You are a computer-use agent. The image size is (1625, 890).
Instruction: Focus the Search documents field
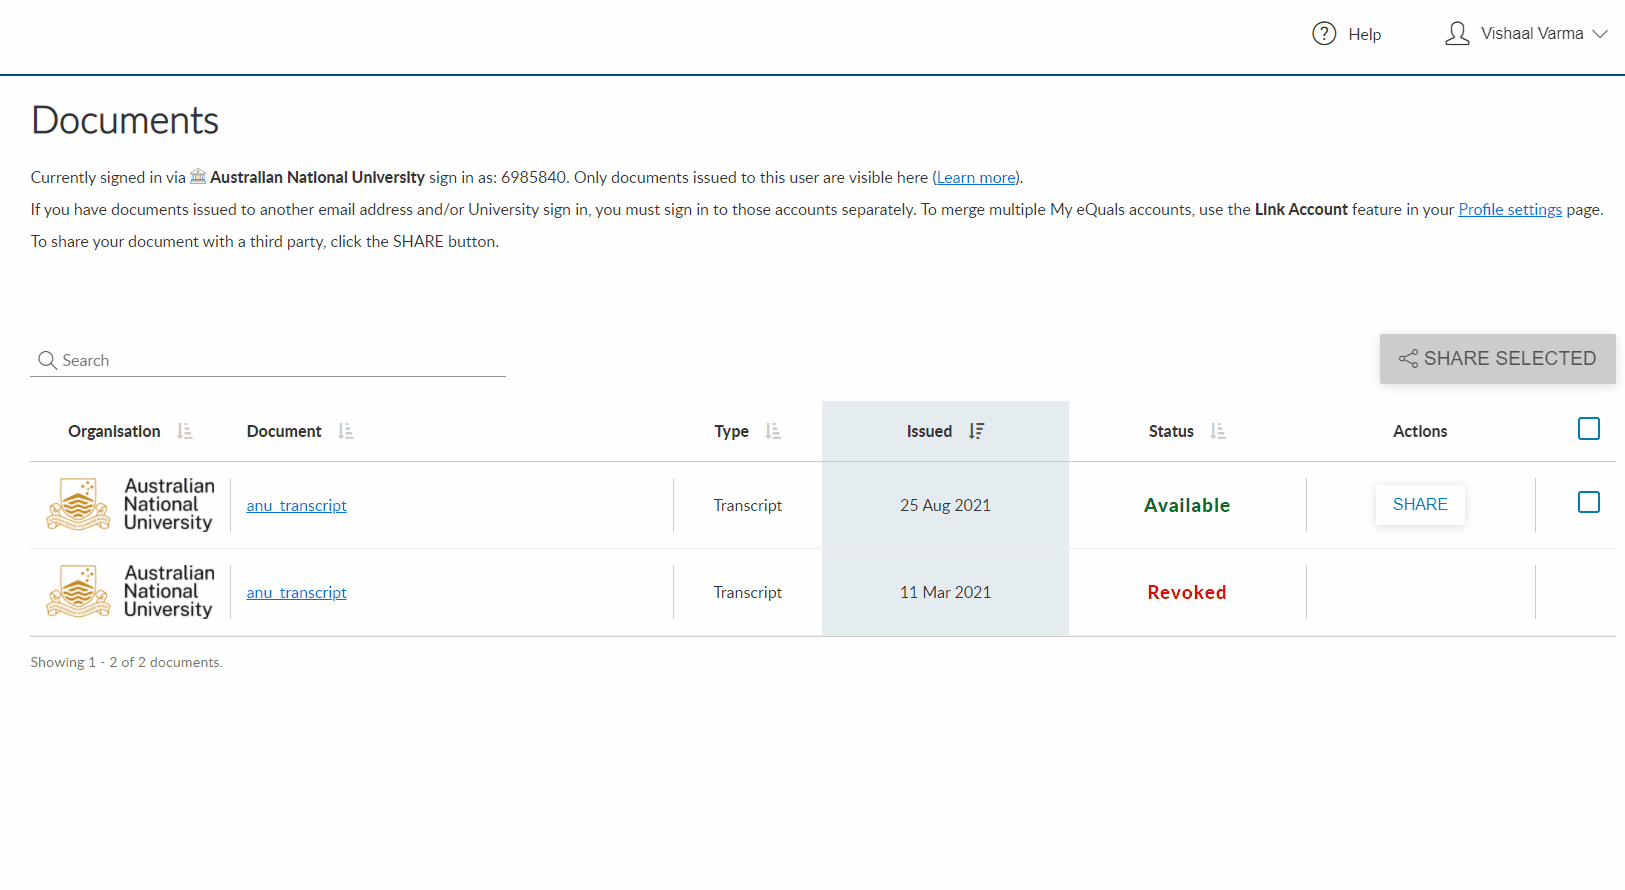[x=268, y=360]
